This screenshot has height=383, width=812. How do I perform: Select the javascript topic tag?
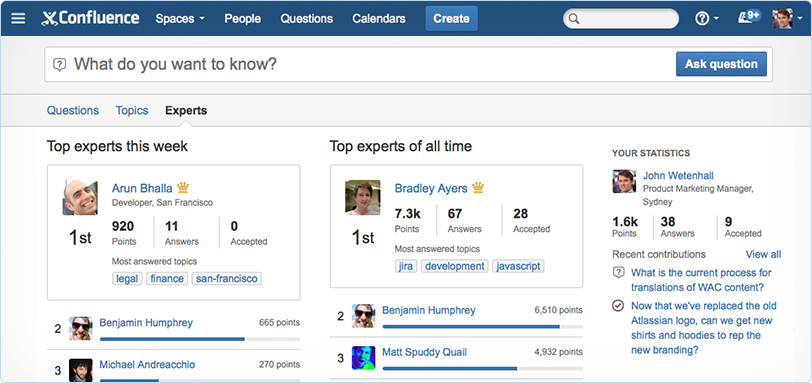(518, 266)
